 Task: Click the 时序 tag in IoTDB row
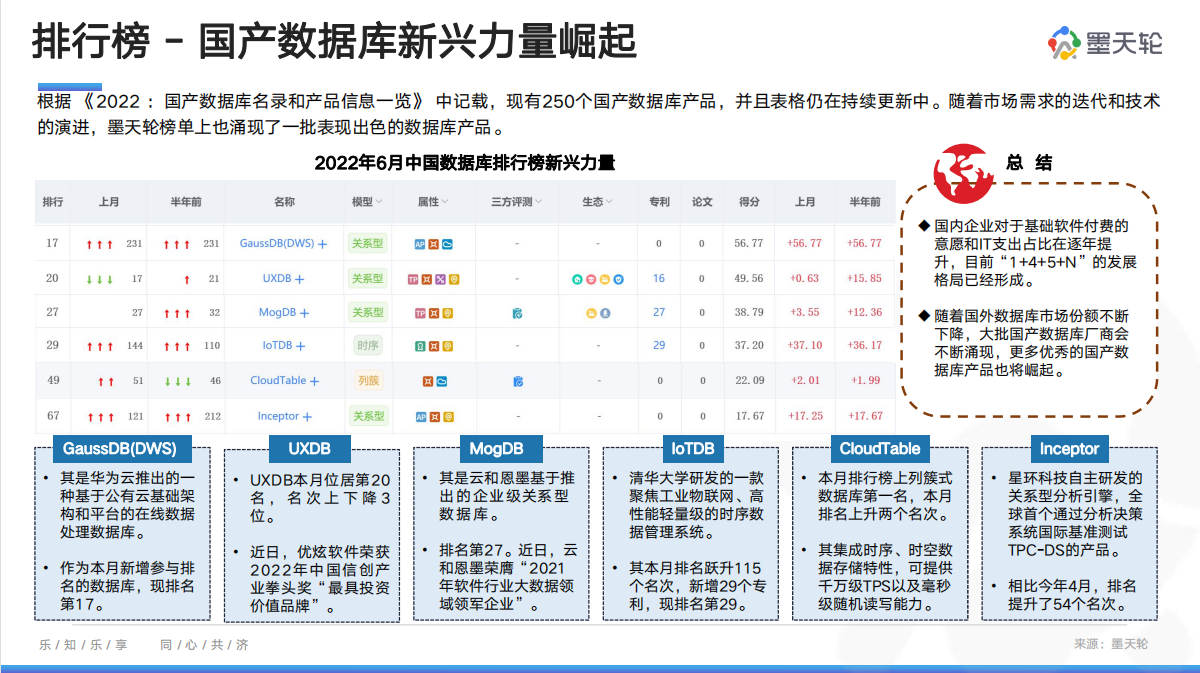pos(368,346)
